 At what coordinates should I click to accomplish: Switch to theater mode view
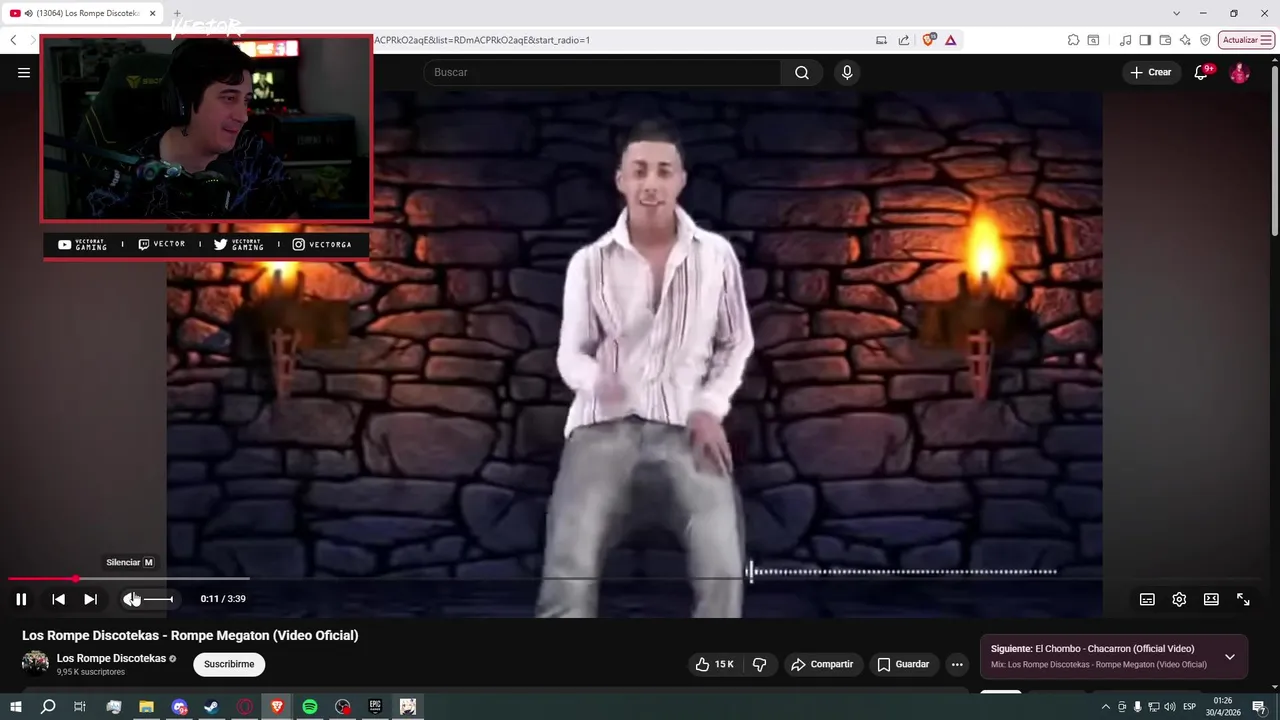(x=1211, y=599)
